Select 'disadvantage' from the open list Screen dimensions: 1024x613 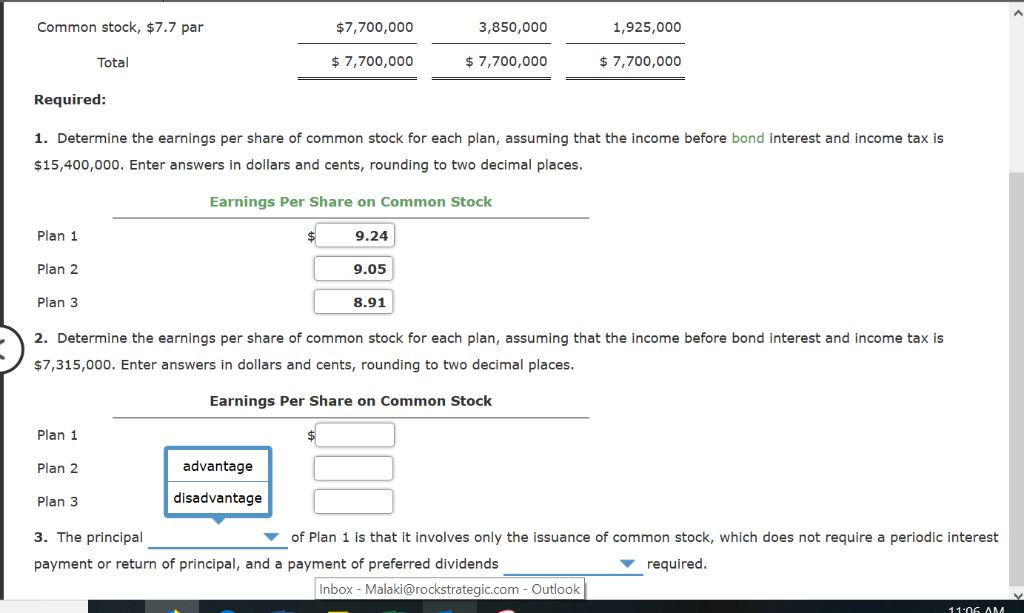216,497
